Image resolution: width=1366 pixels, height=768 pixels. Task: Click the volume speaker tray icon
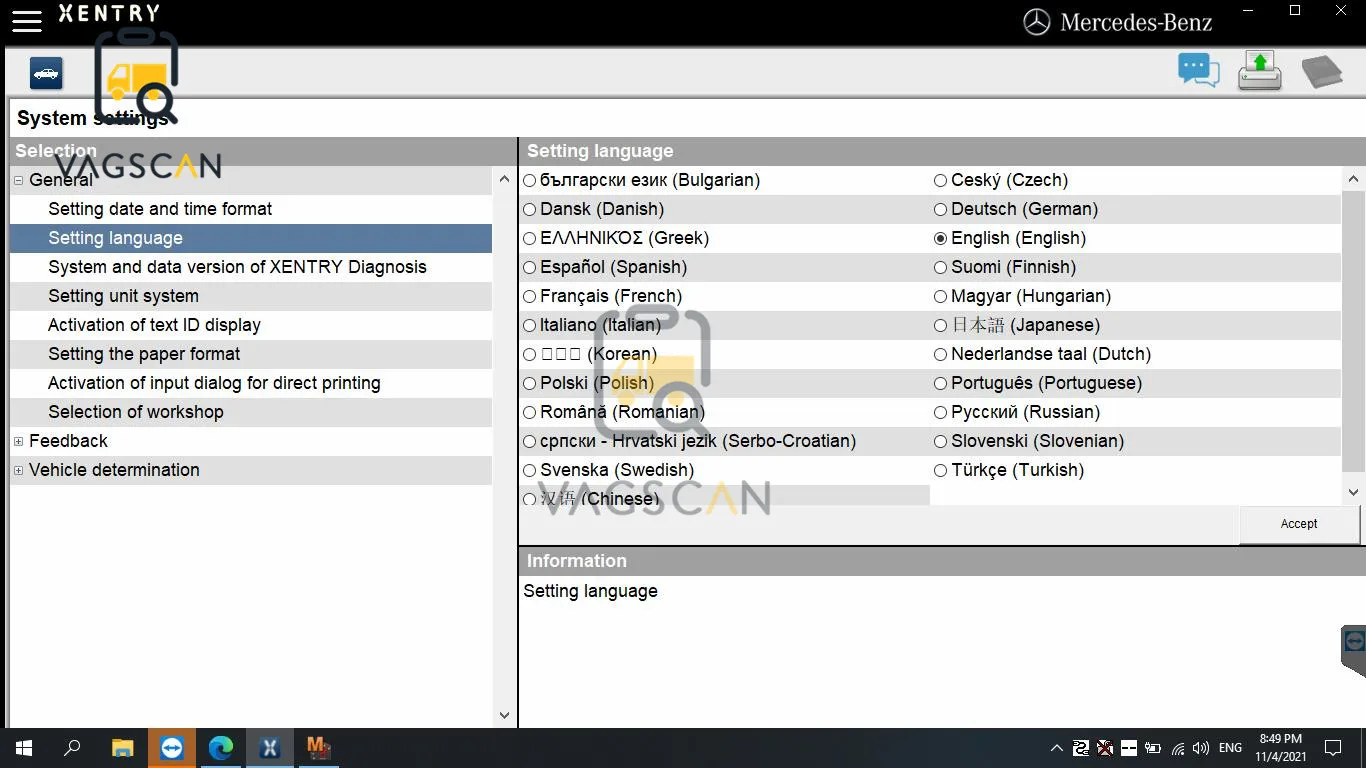tap(1201, 748)
